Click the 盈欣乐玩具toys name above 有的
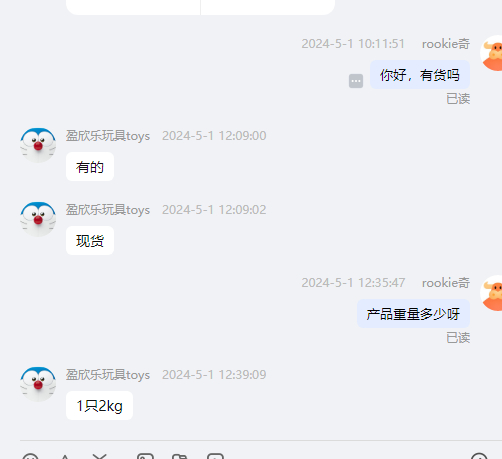The image size is (502, 459). 108,136
